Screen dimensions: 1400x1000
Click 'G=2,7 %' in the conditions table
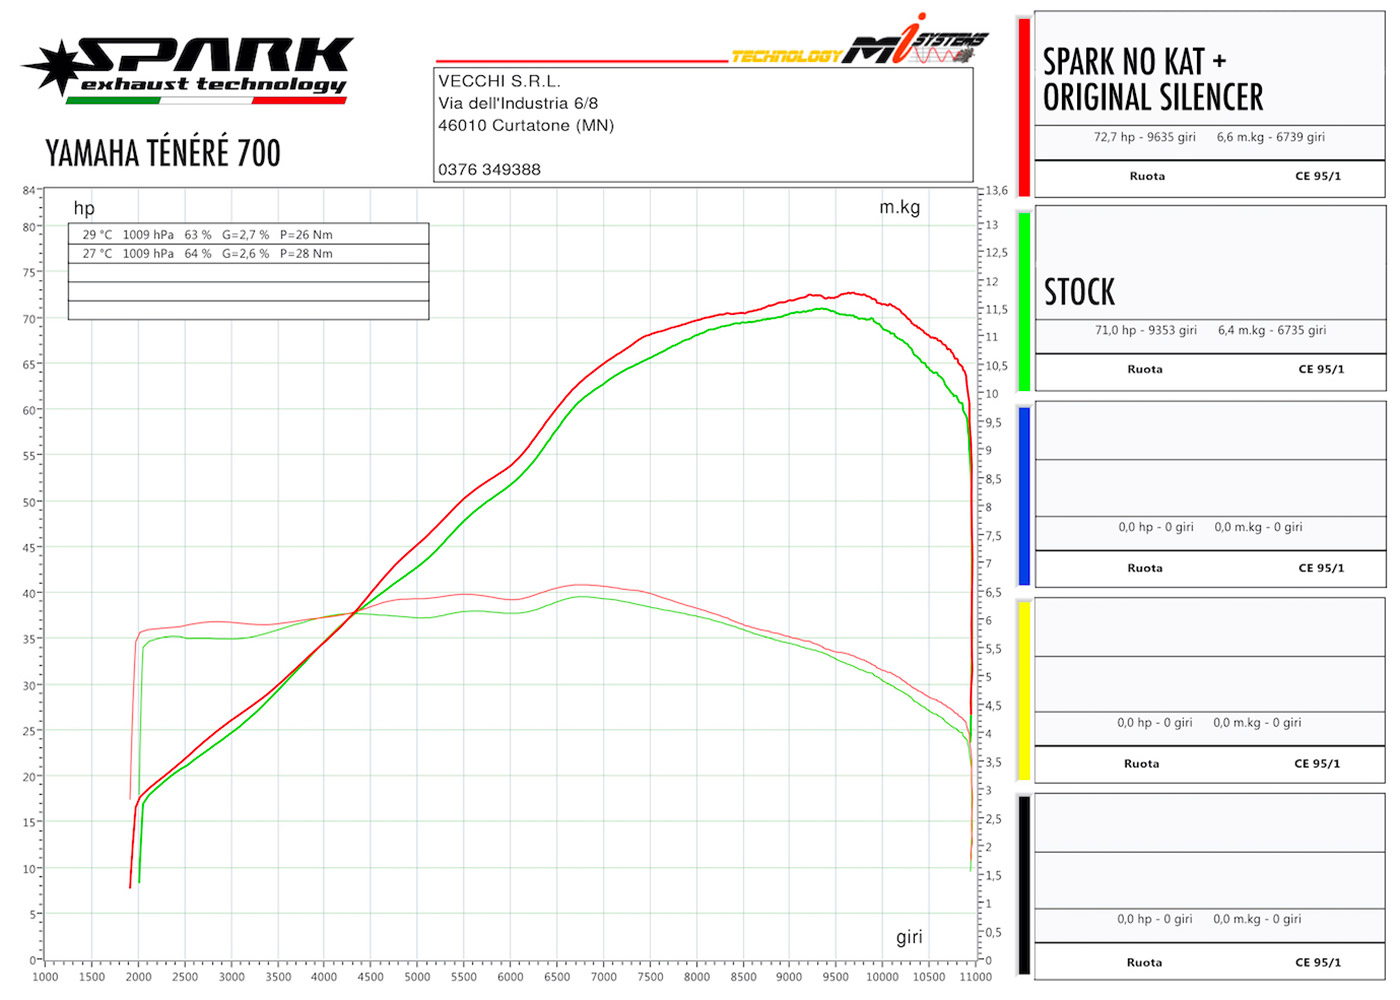245,235
